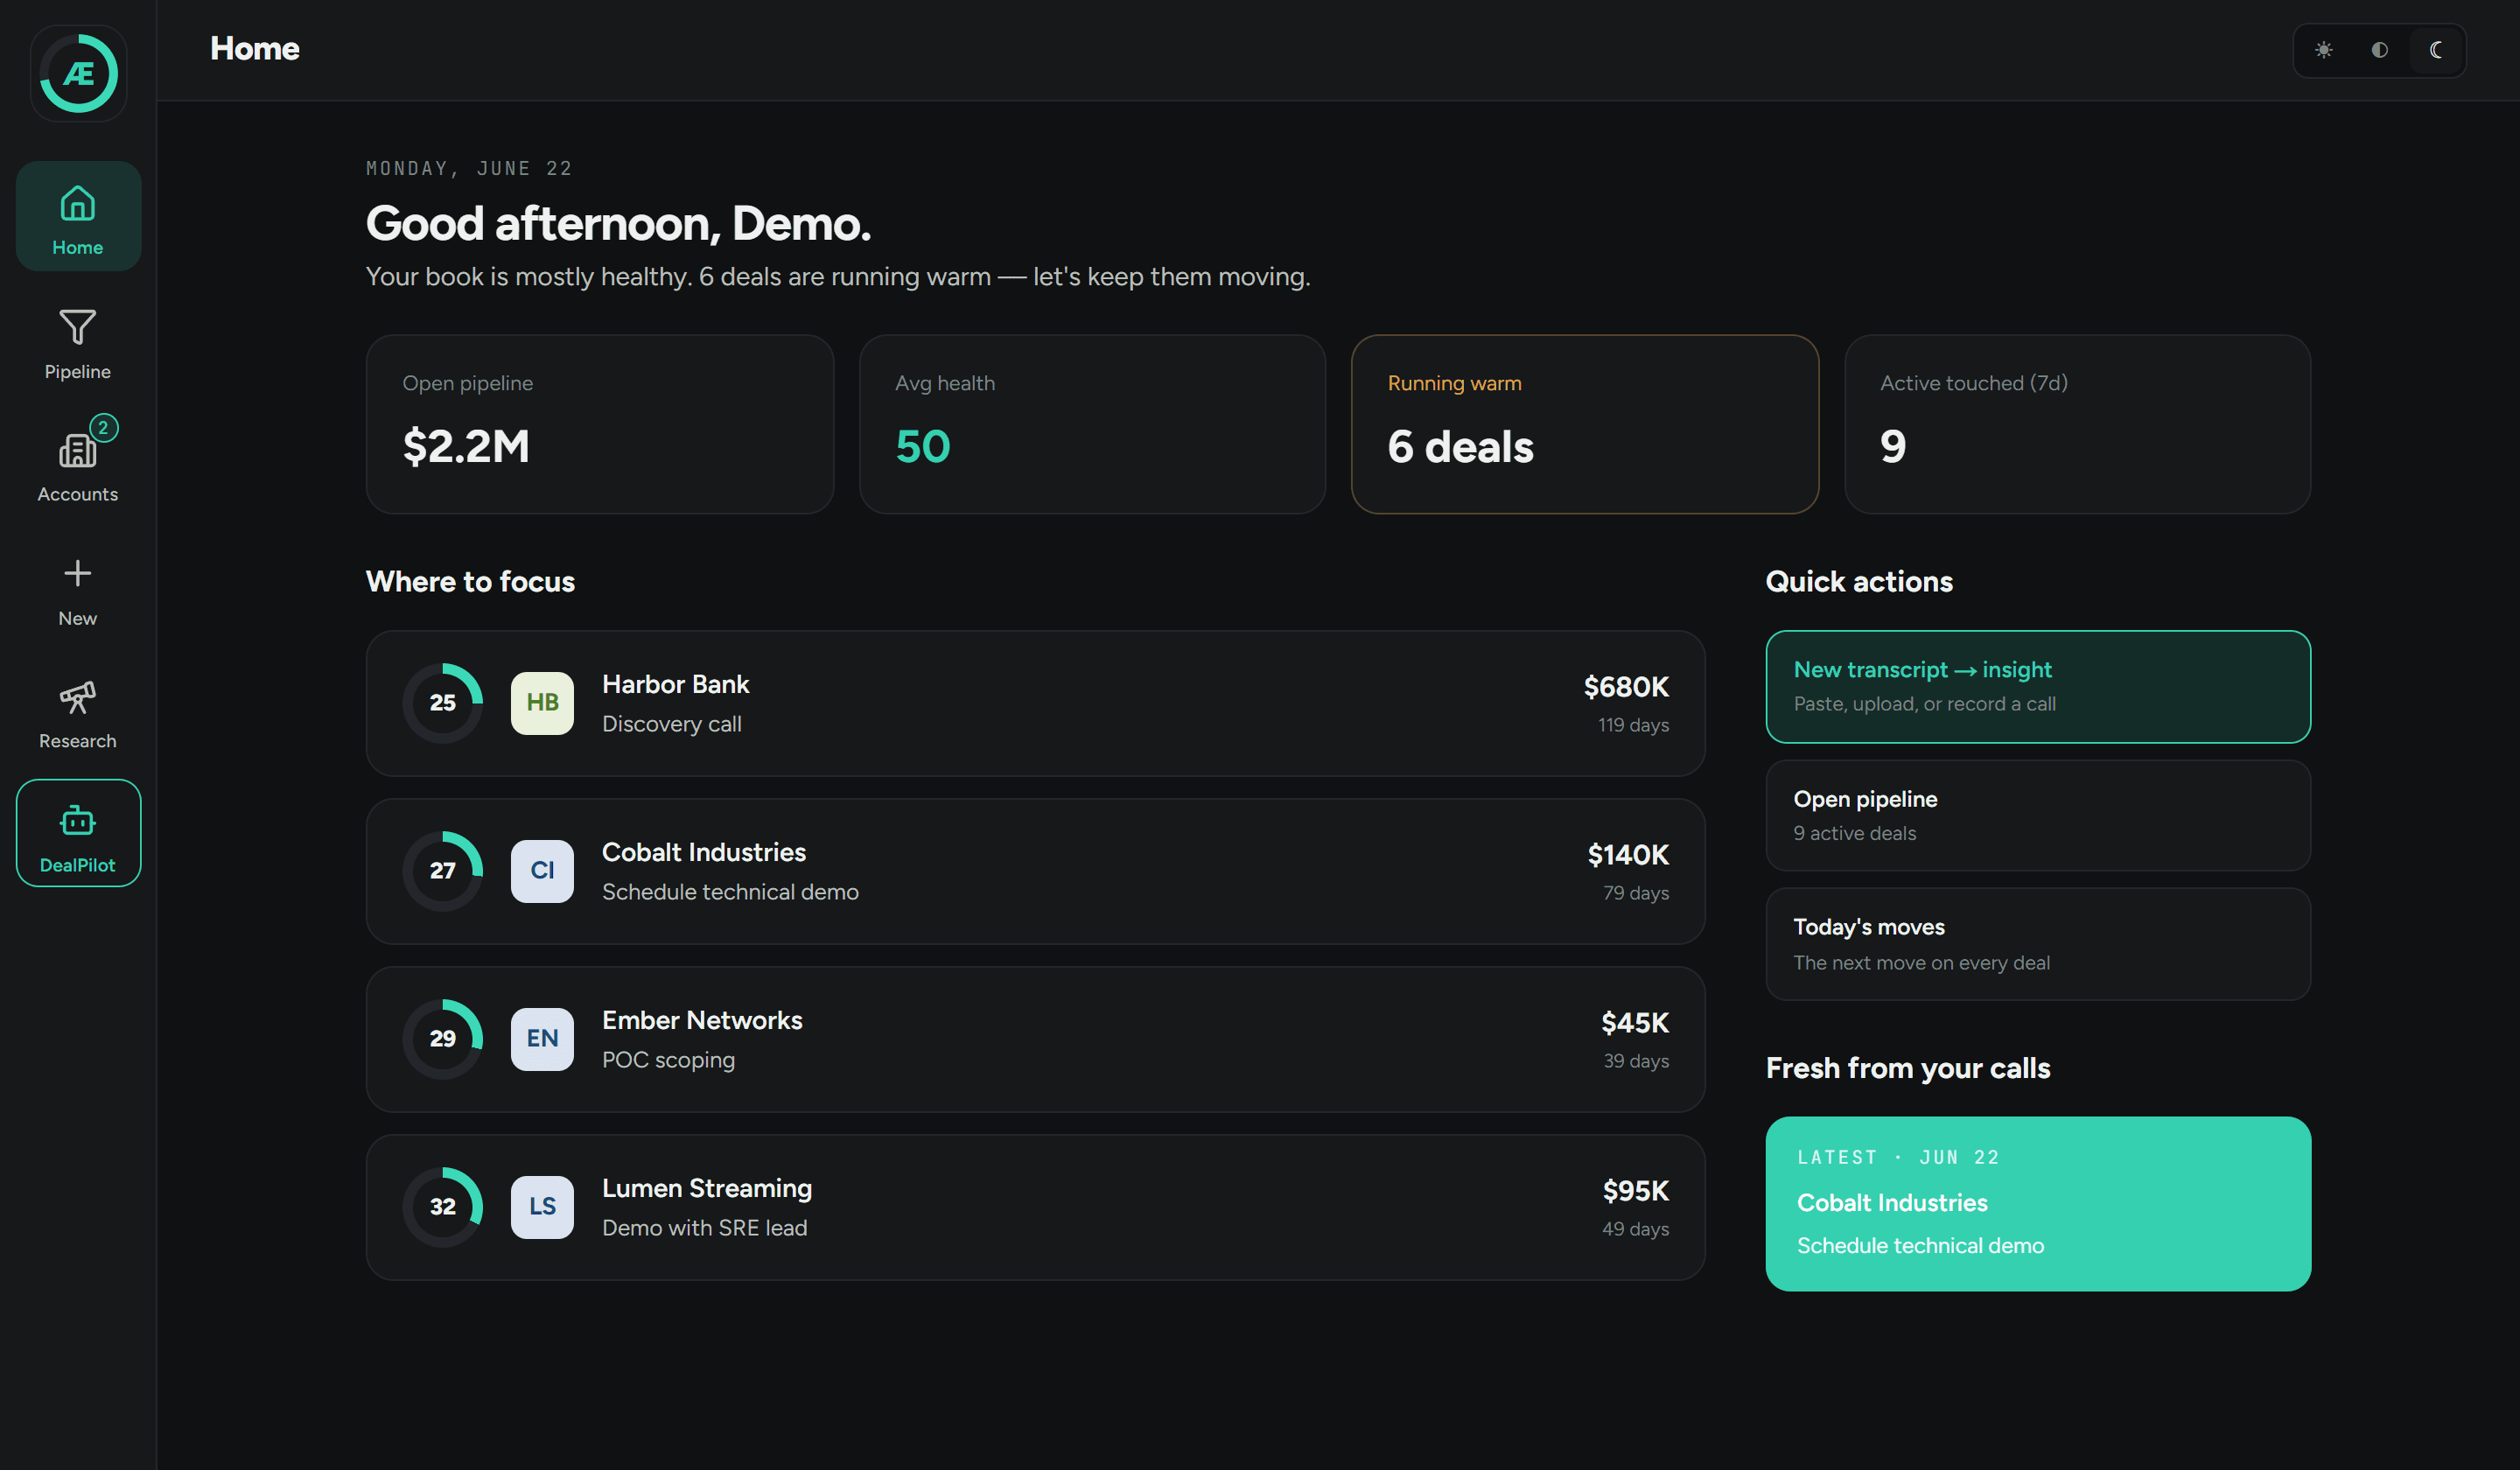This screenshot has height=1470, width=2520.
Task: Click the health ring showing 27
Action: coord(443,871)
